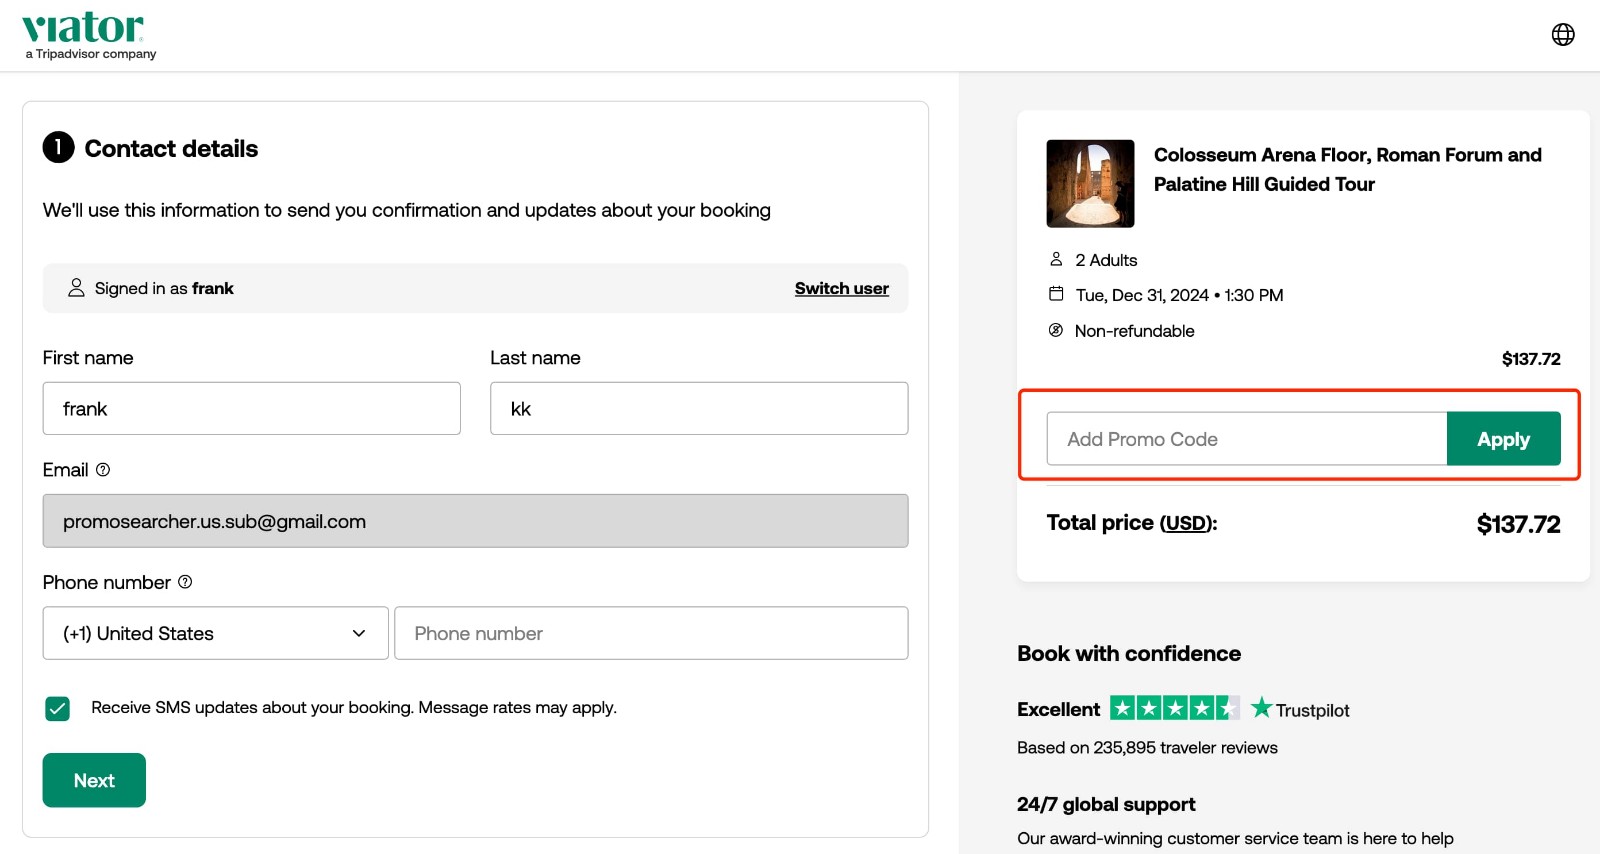The height and width of the screenshot is (854, 1600).
Task: Click the Apply promo code button
Action: [x=1503, y=438]
